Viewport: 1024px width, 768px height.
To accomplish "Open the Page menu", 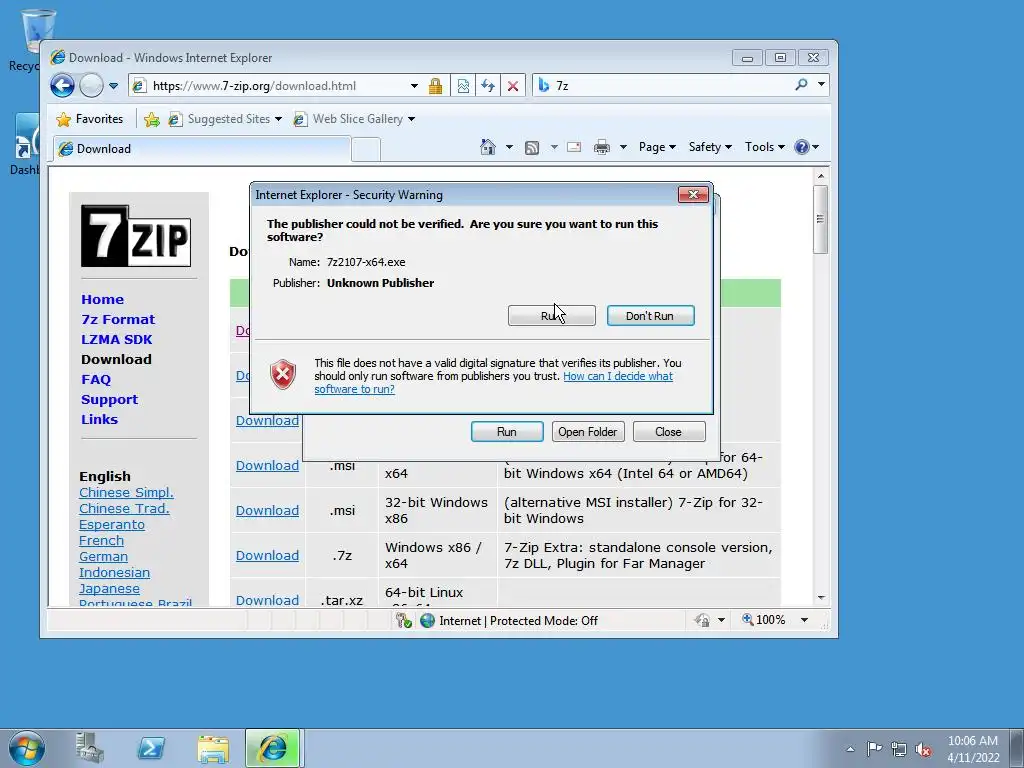I will [x=657, y=147].
